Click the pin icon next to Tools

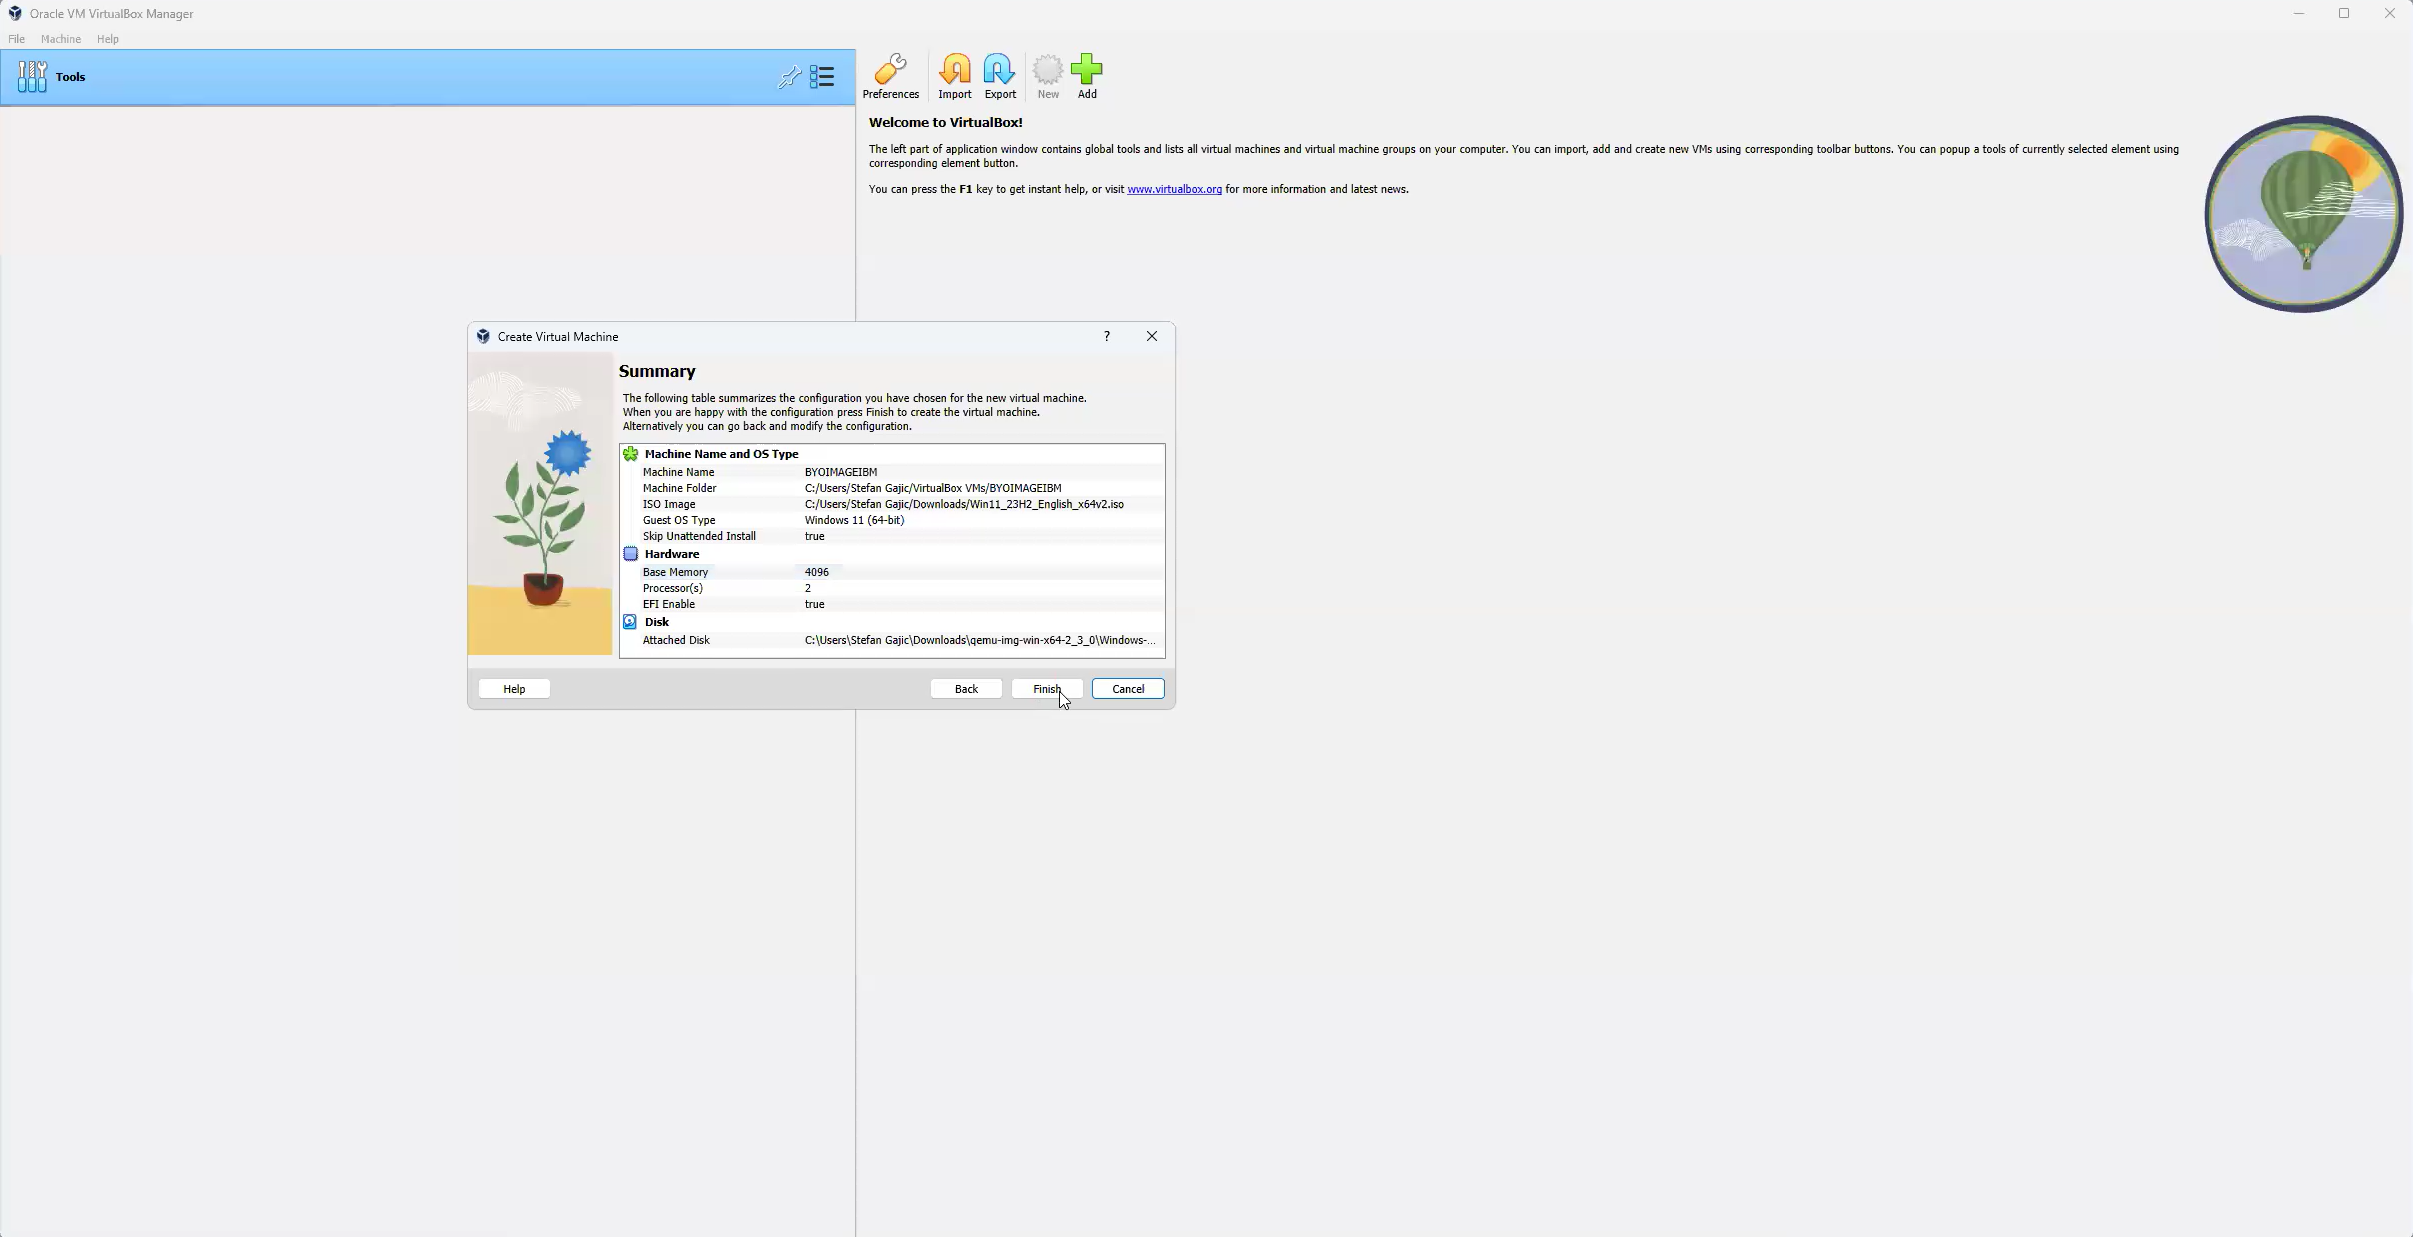[789, 76]
